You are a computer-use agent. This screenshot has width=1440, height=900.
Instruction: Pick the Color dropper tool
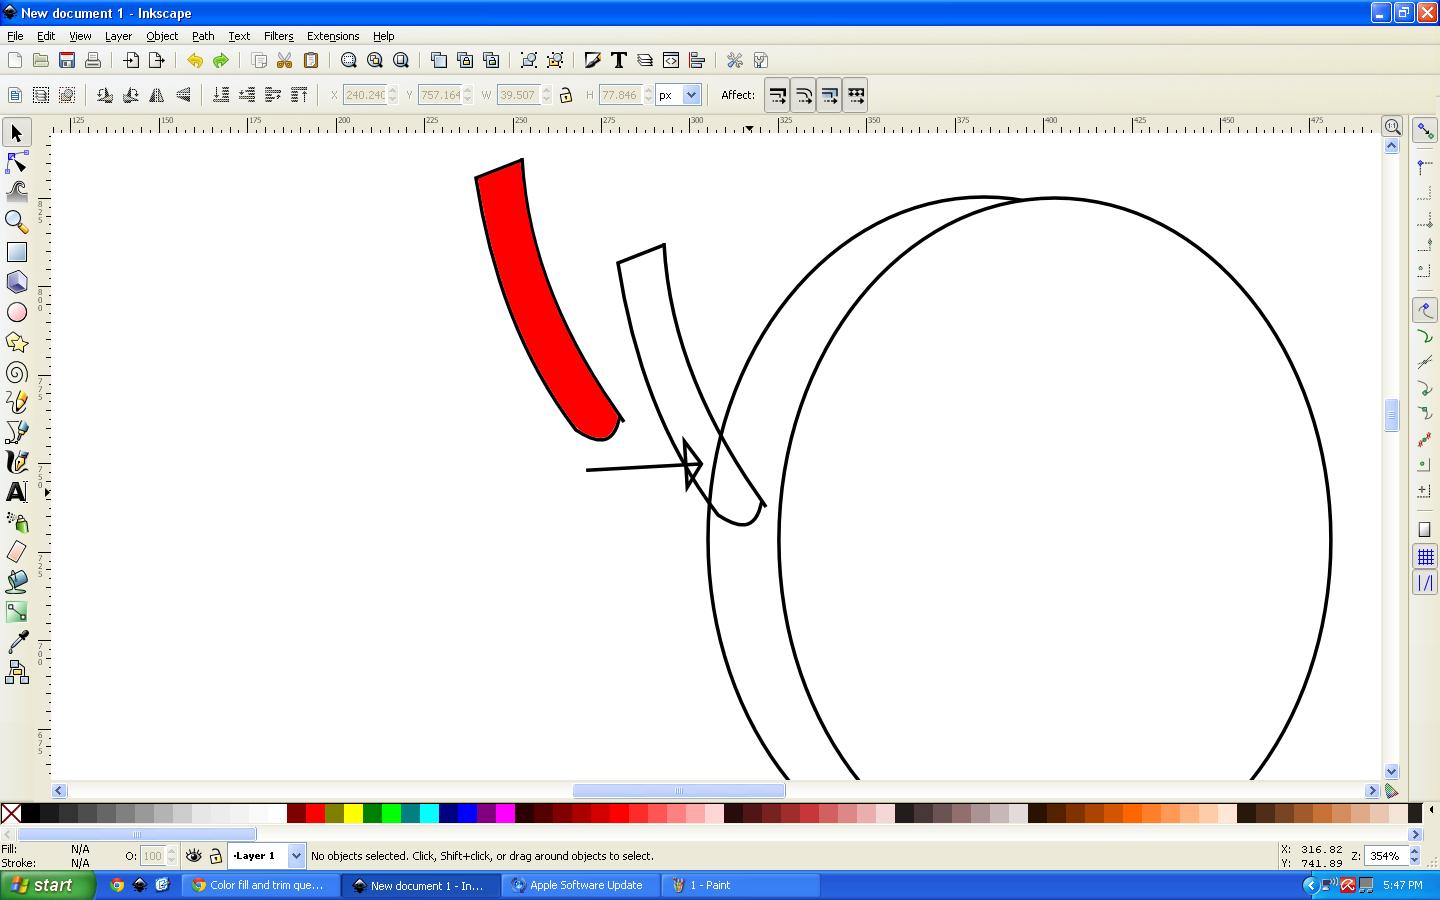(17, 642)
